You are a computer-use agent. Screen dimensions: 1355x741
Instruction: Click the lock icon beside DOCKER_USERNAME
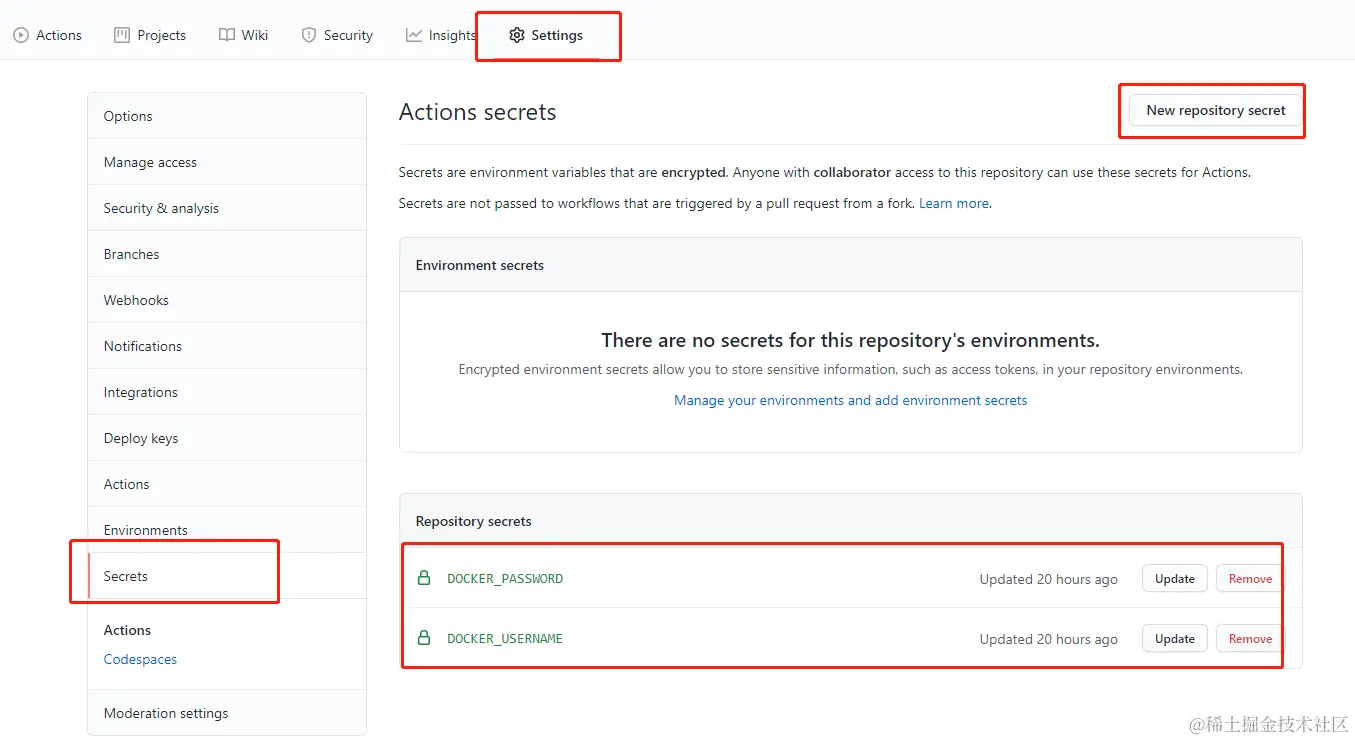coord(424,638)
